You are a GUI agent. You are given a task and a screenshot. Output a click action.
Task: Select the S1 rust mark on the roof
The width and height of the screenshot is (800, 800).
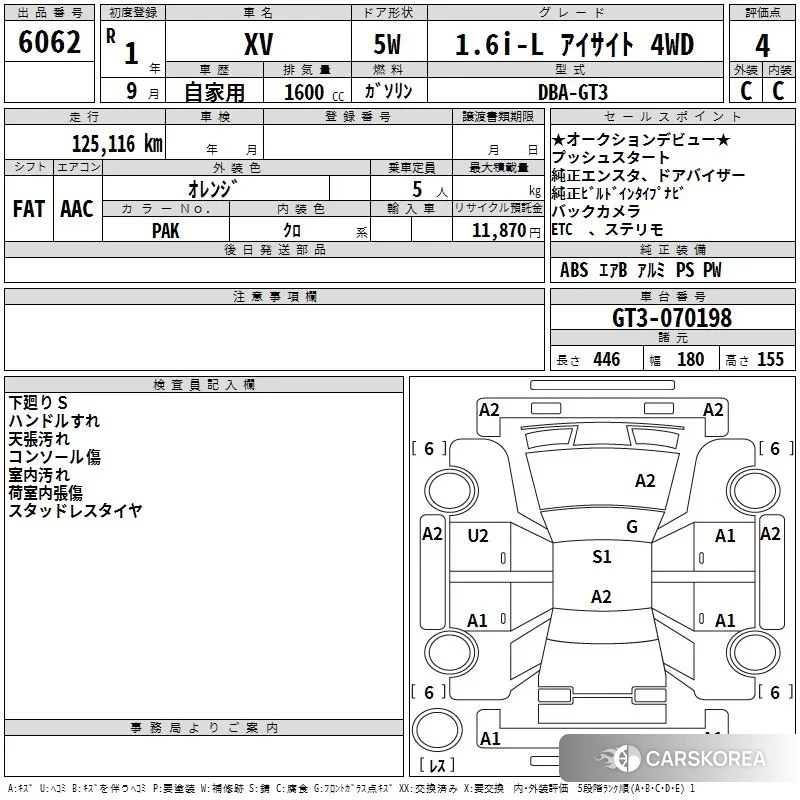(x=602, y=557)
